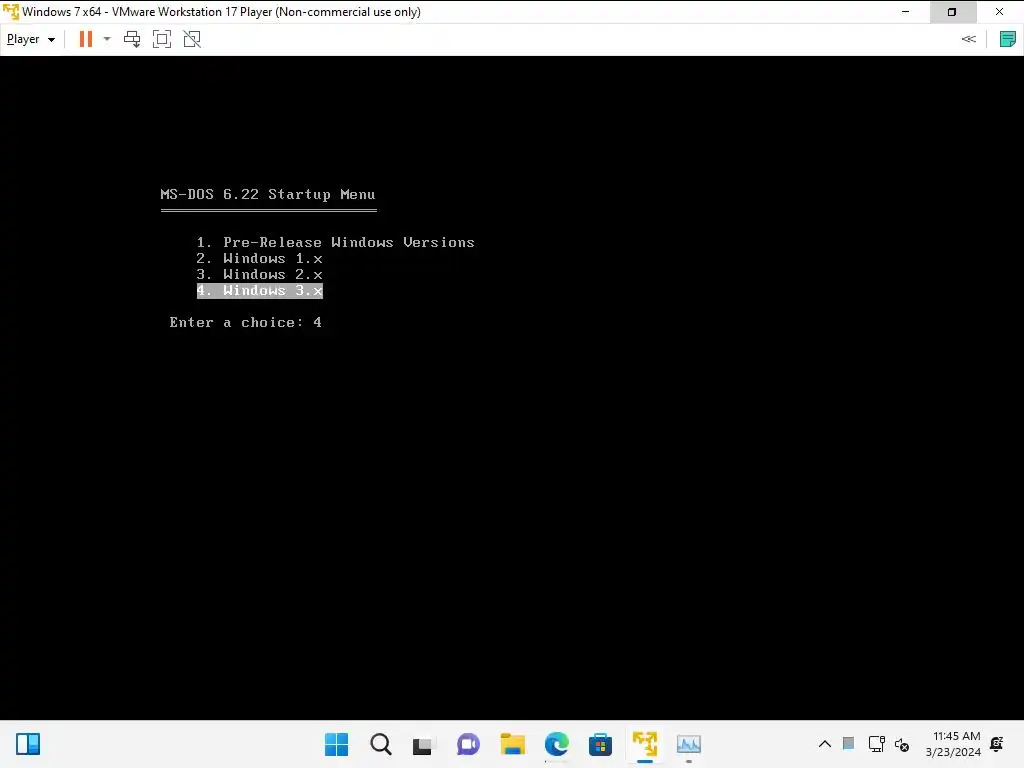Click the VMware title bar app icon
This screenshot has width=1024, height=768.
point(11,12)
